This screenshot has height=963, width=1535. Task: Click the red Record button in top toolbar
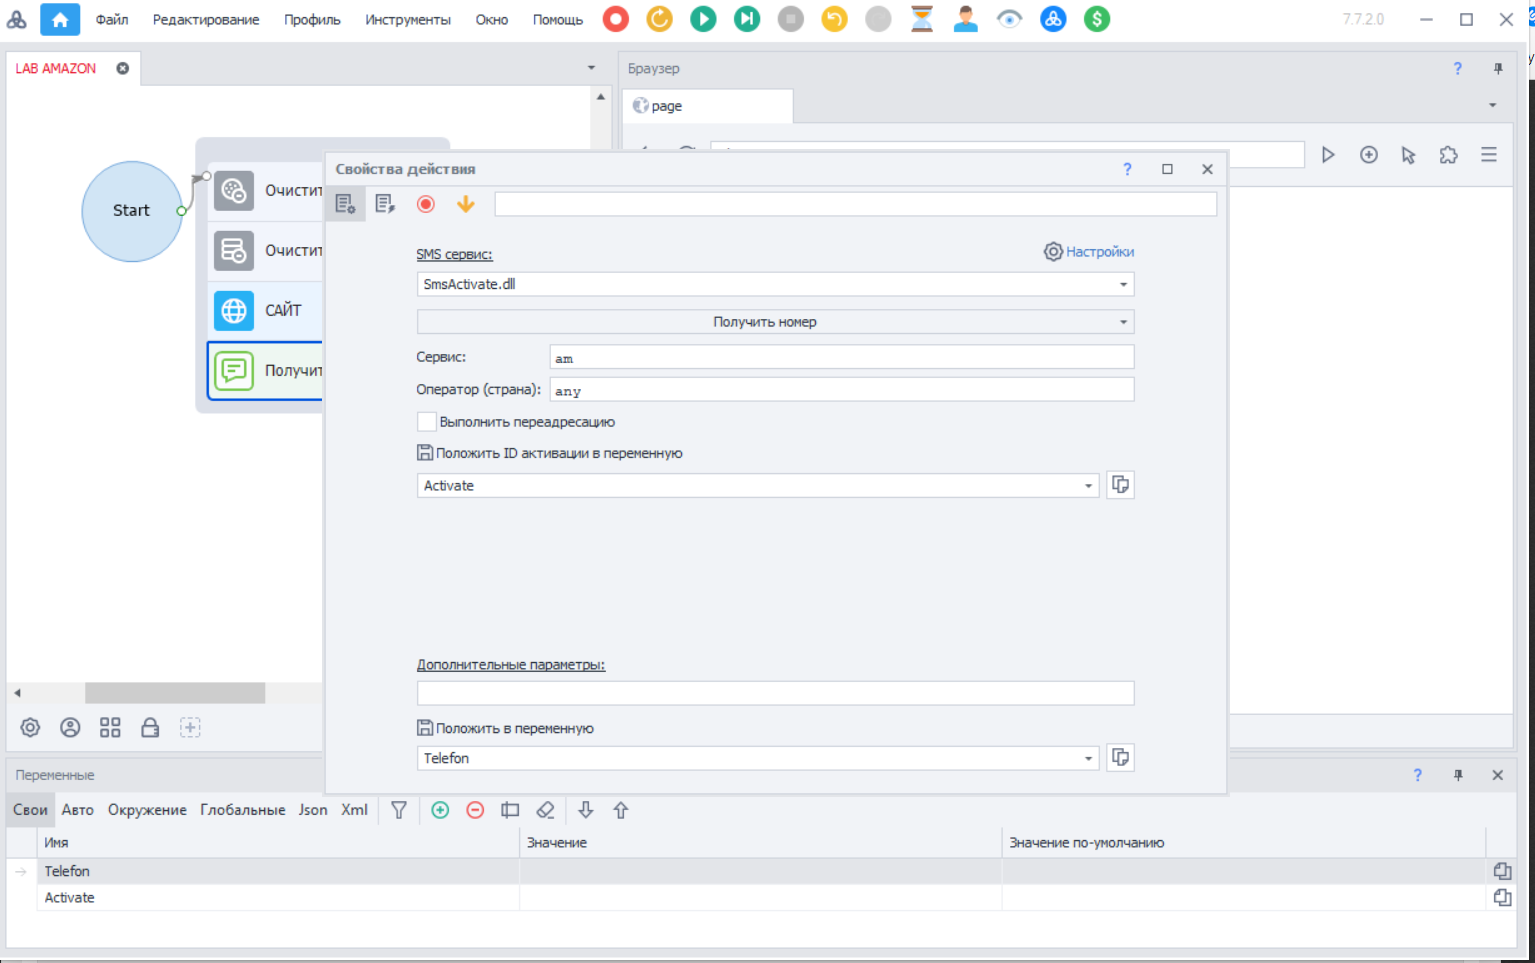616,19
